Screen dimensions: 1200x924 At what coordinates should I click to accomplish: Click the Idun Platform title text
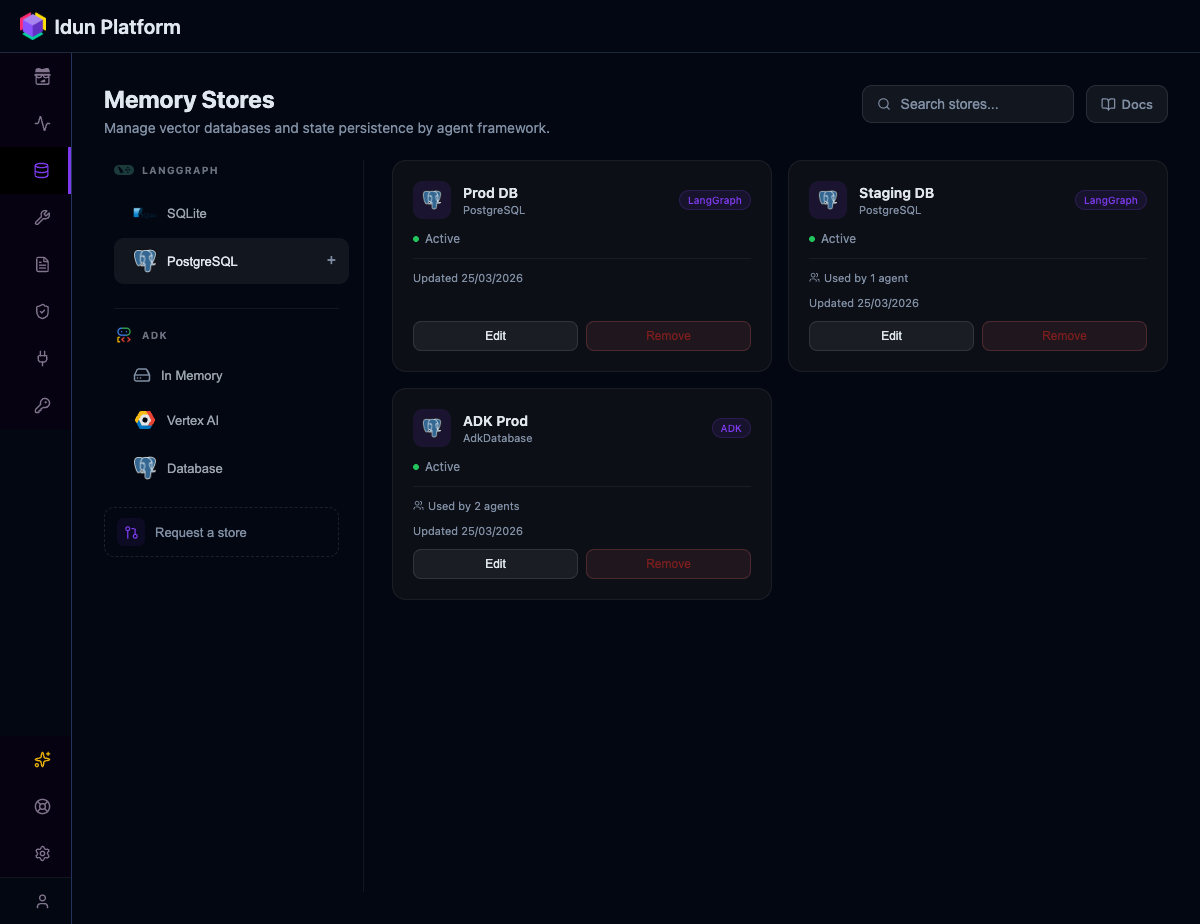[x=118, y=27]
